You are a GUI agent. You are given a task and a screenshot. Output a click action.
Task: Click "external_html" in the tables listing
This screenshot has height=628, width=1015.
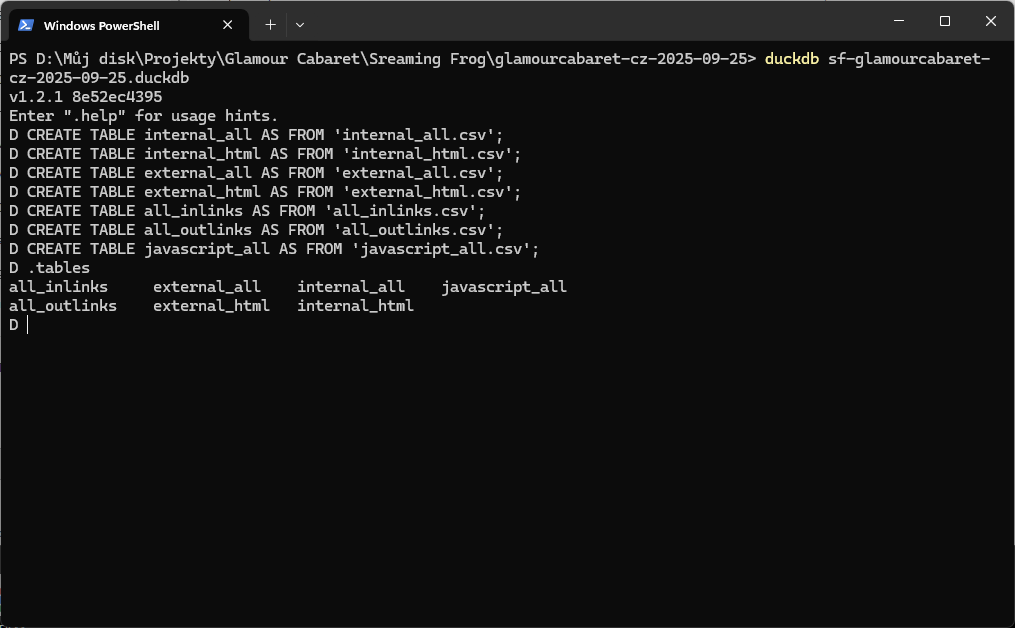(x=211, y=306)
